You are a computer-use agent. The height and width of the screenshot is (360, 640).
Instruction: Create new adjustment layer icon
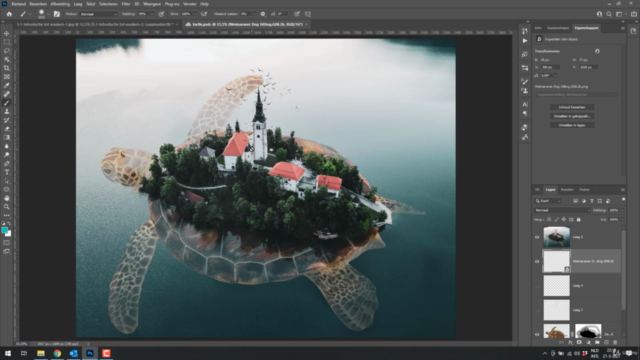(x=588, y=342)
